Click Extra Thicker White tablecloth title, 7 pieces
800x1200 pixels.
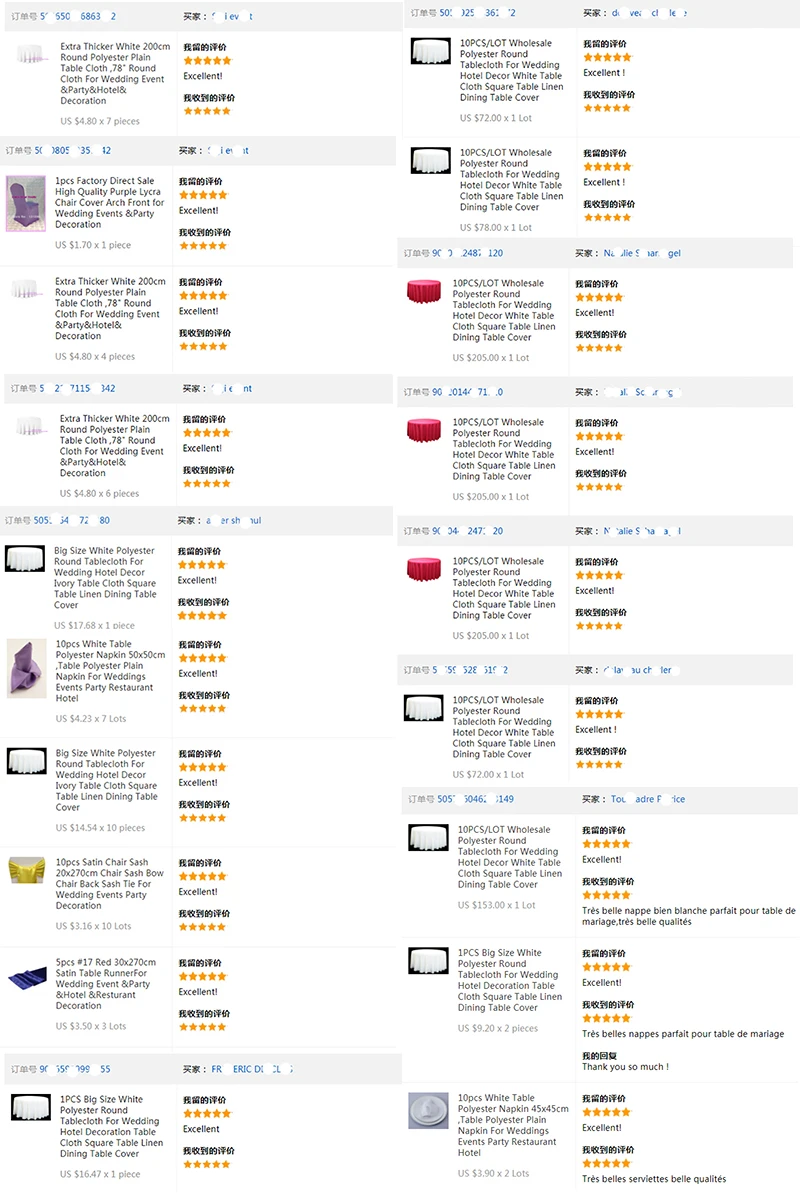point(115,73)
